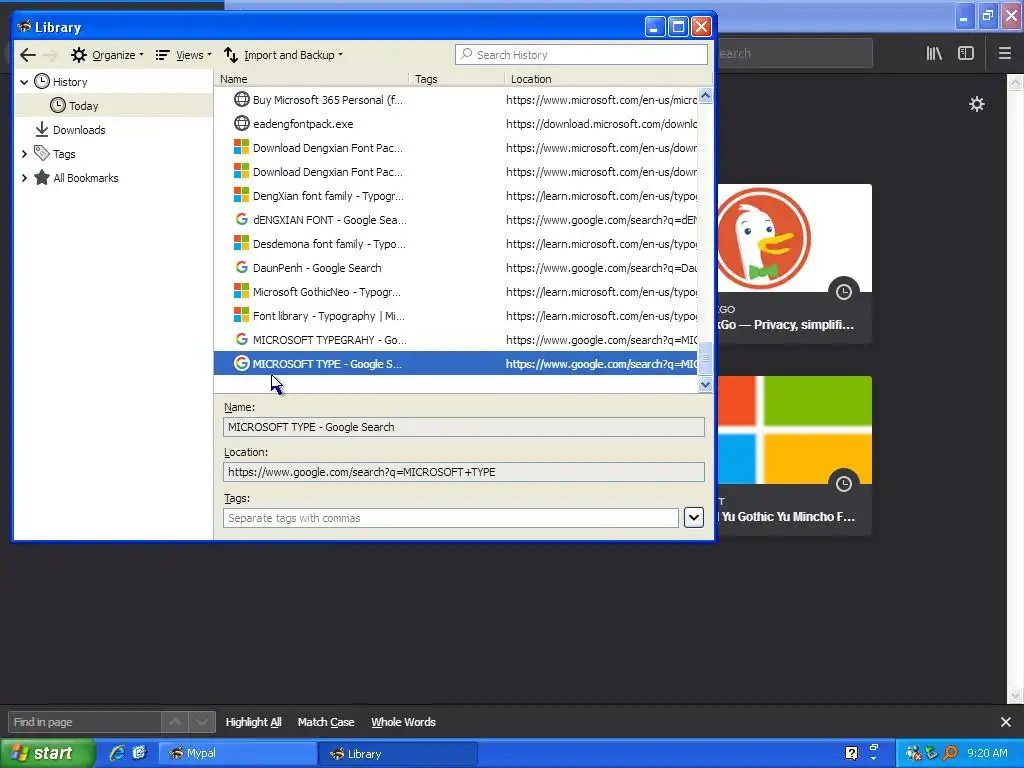The height and width of the screenshot is (768, 1024).
Task: Select DengXian font family history entry
Action: pos(456,196)
